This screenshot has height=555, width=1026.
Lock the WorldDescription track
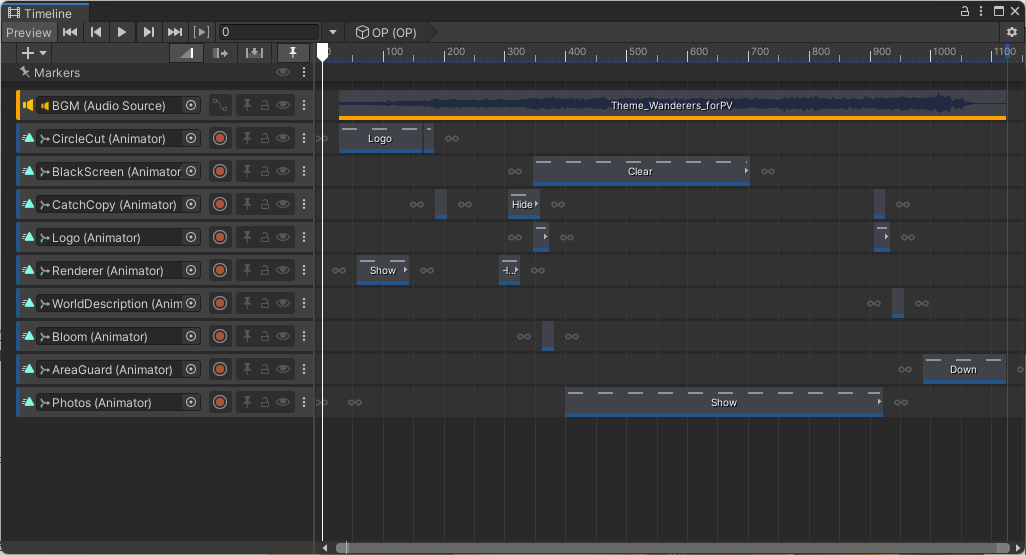click(x=264, y=303)
